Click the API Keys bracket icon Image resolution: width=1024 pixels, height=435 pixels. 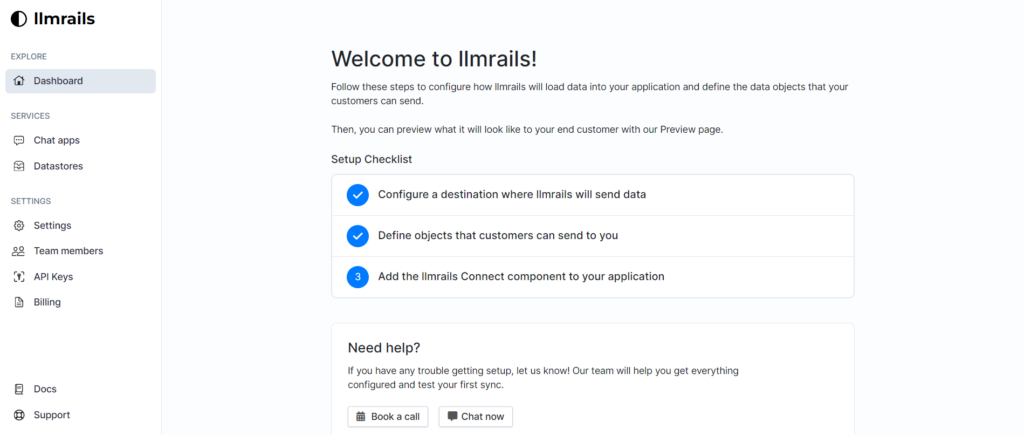19,277
